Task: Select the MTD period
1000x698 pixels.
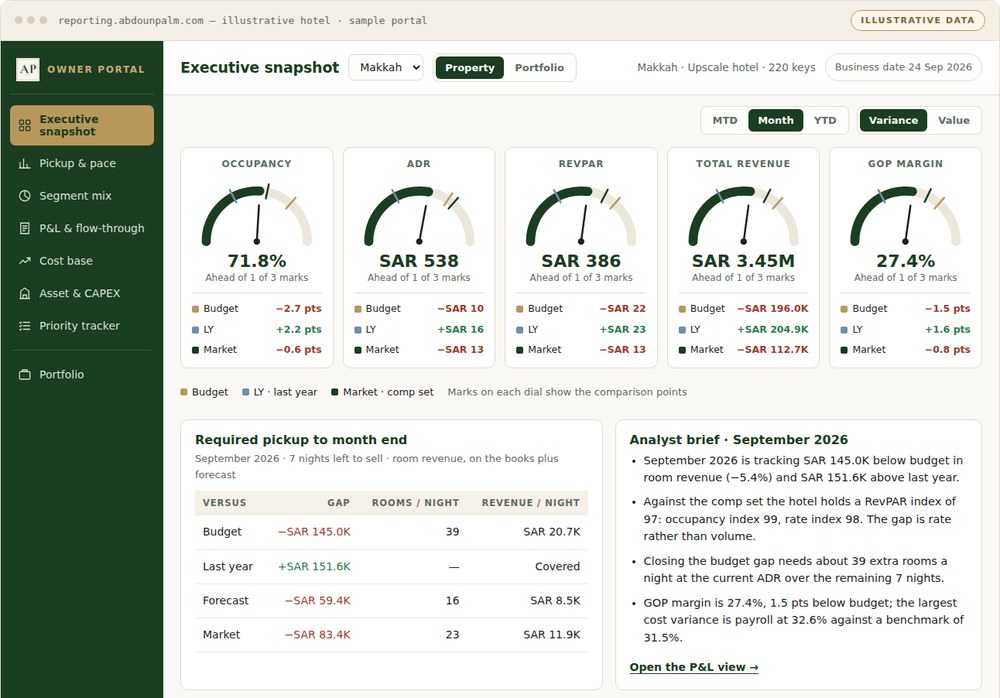Action: point(724,121)
